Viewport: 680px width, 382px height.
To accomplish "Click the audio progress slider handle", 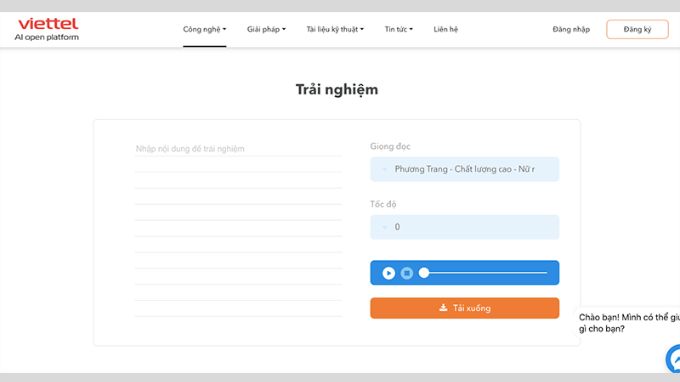I will point(424,273).
